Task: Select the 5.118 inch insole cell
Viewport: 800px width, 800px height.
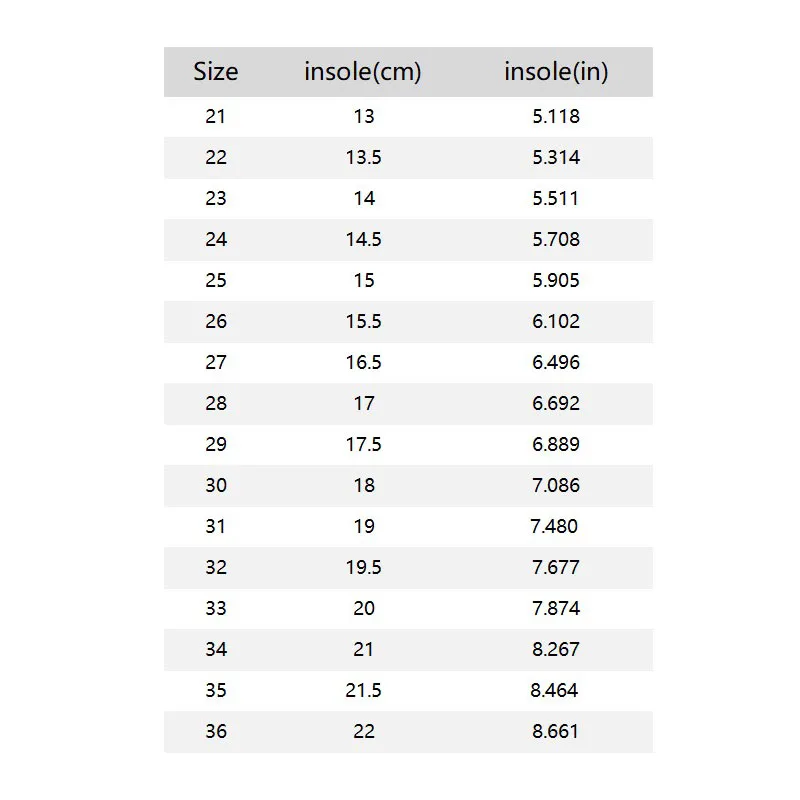Action: (x=556, y=116)
